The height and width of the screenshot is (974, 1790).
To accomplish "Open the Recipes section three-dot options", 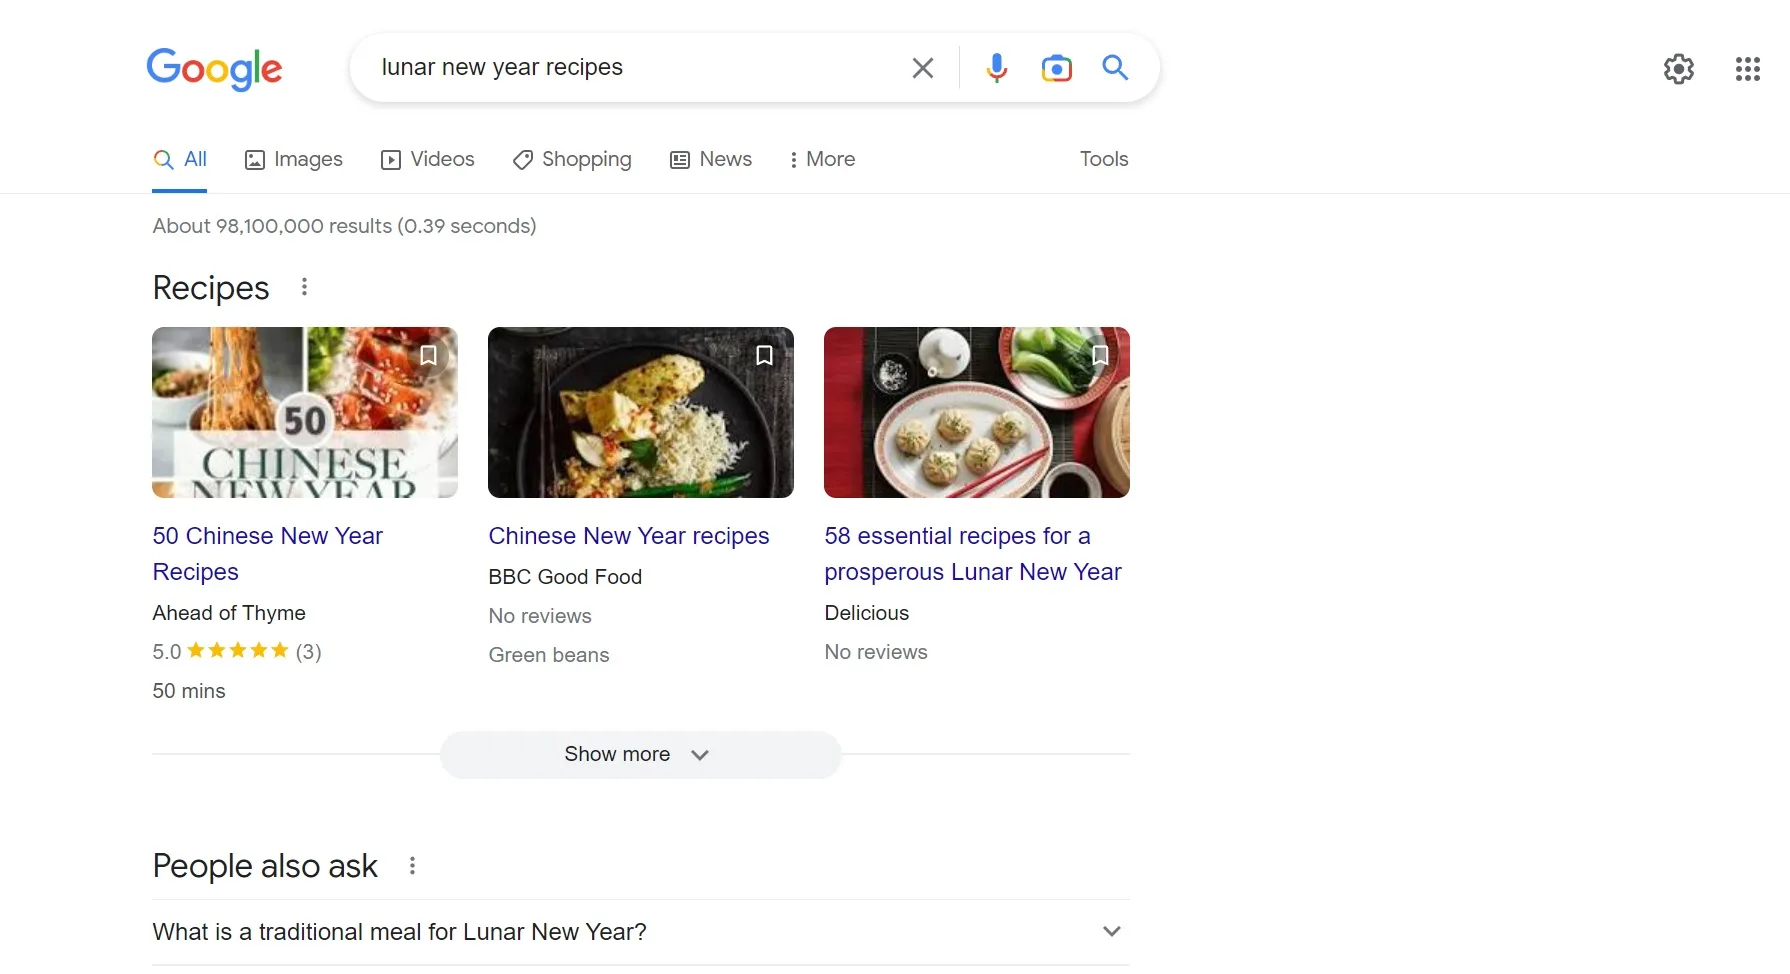I will (x=305, y=287).
